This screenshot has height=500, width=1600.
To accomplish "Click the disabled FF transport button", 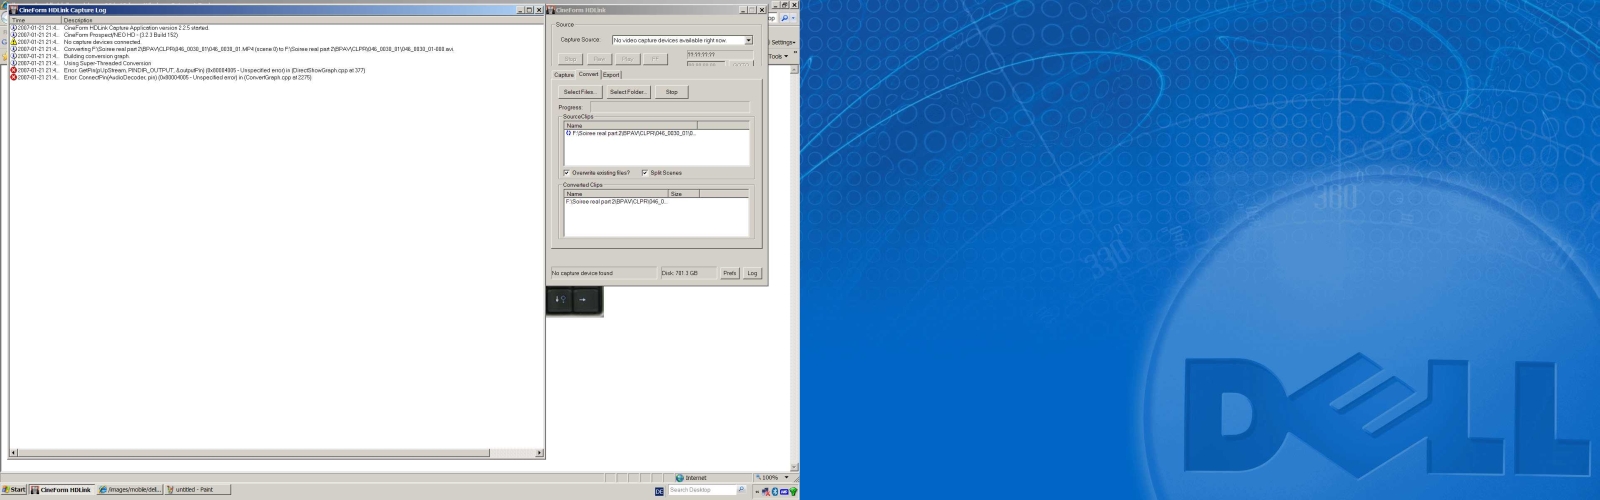I will click(655, 59).
